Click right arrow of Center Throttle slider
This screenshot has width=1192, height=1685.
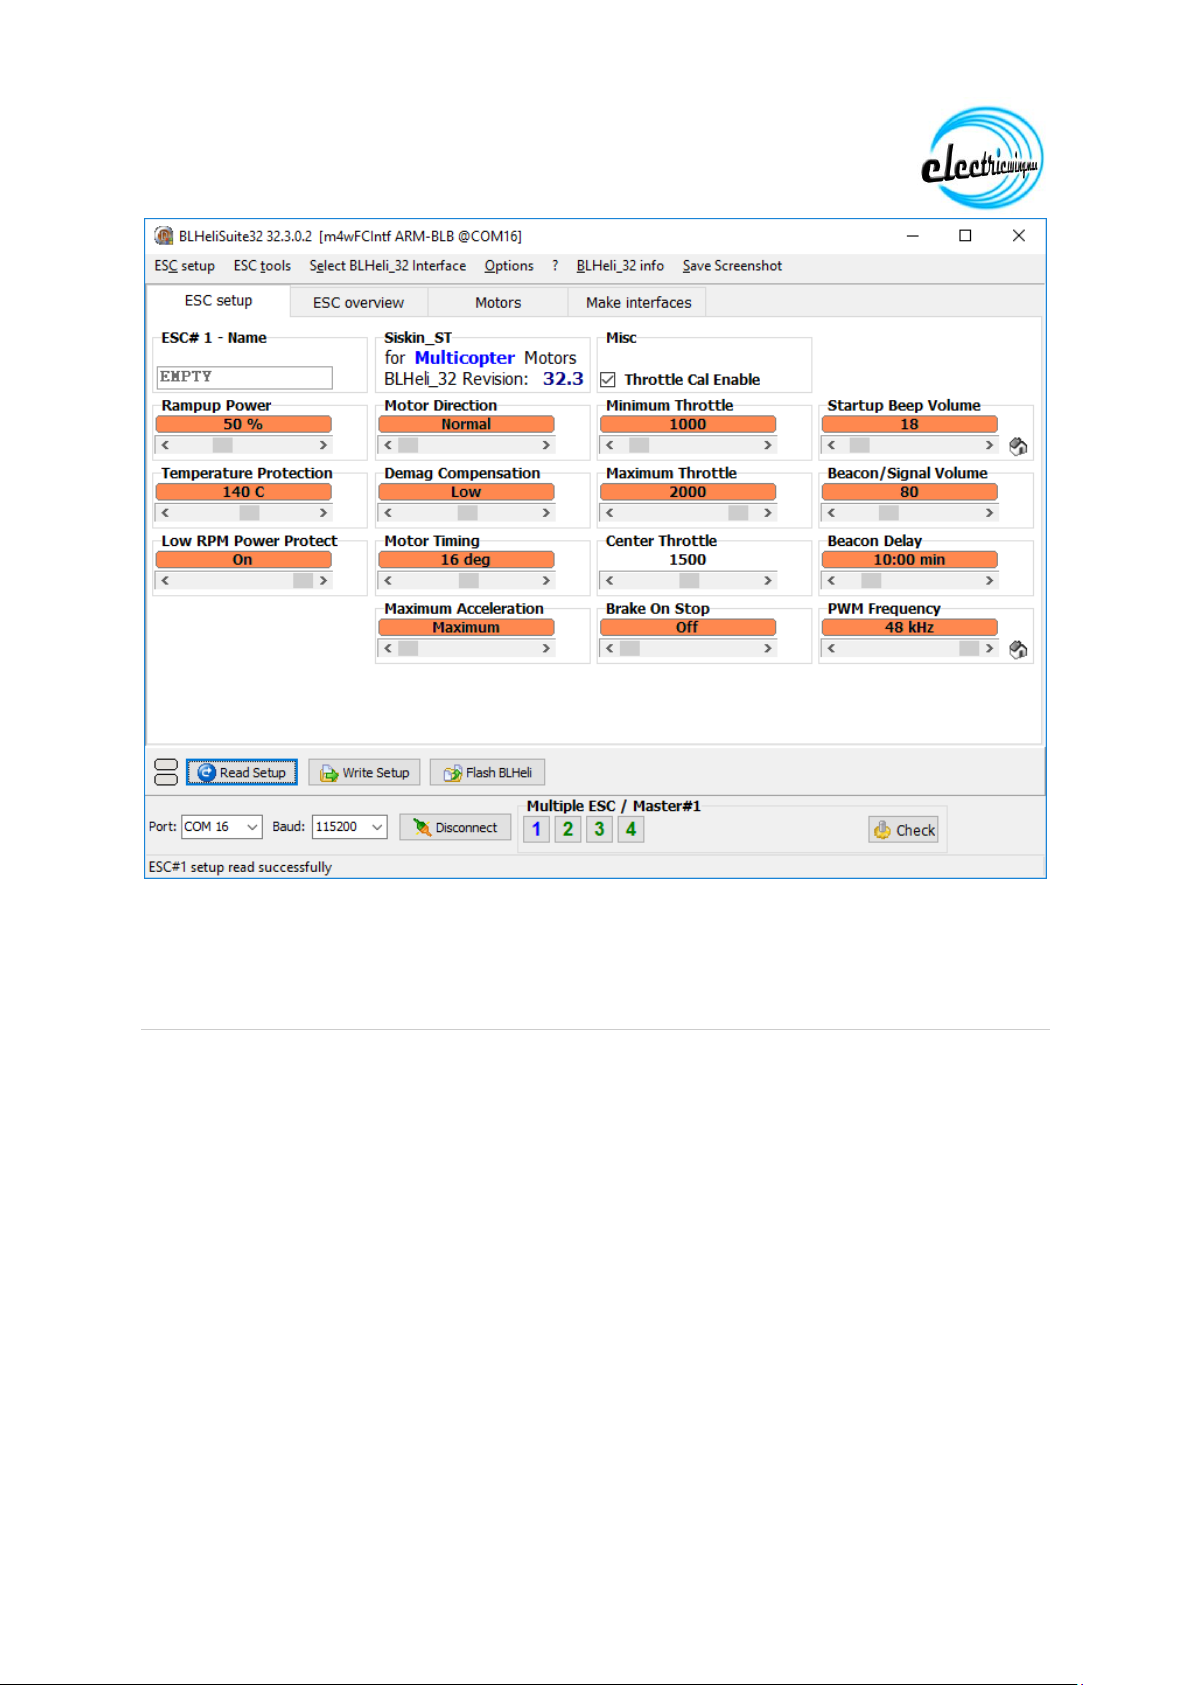768,581
